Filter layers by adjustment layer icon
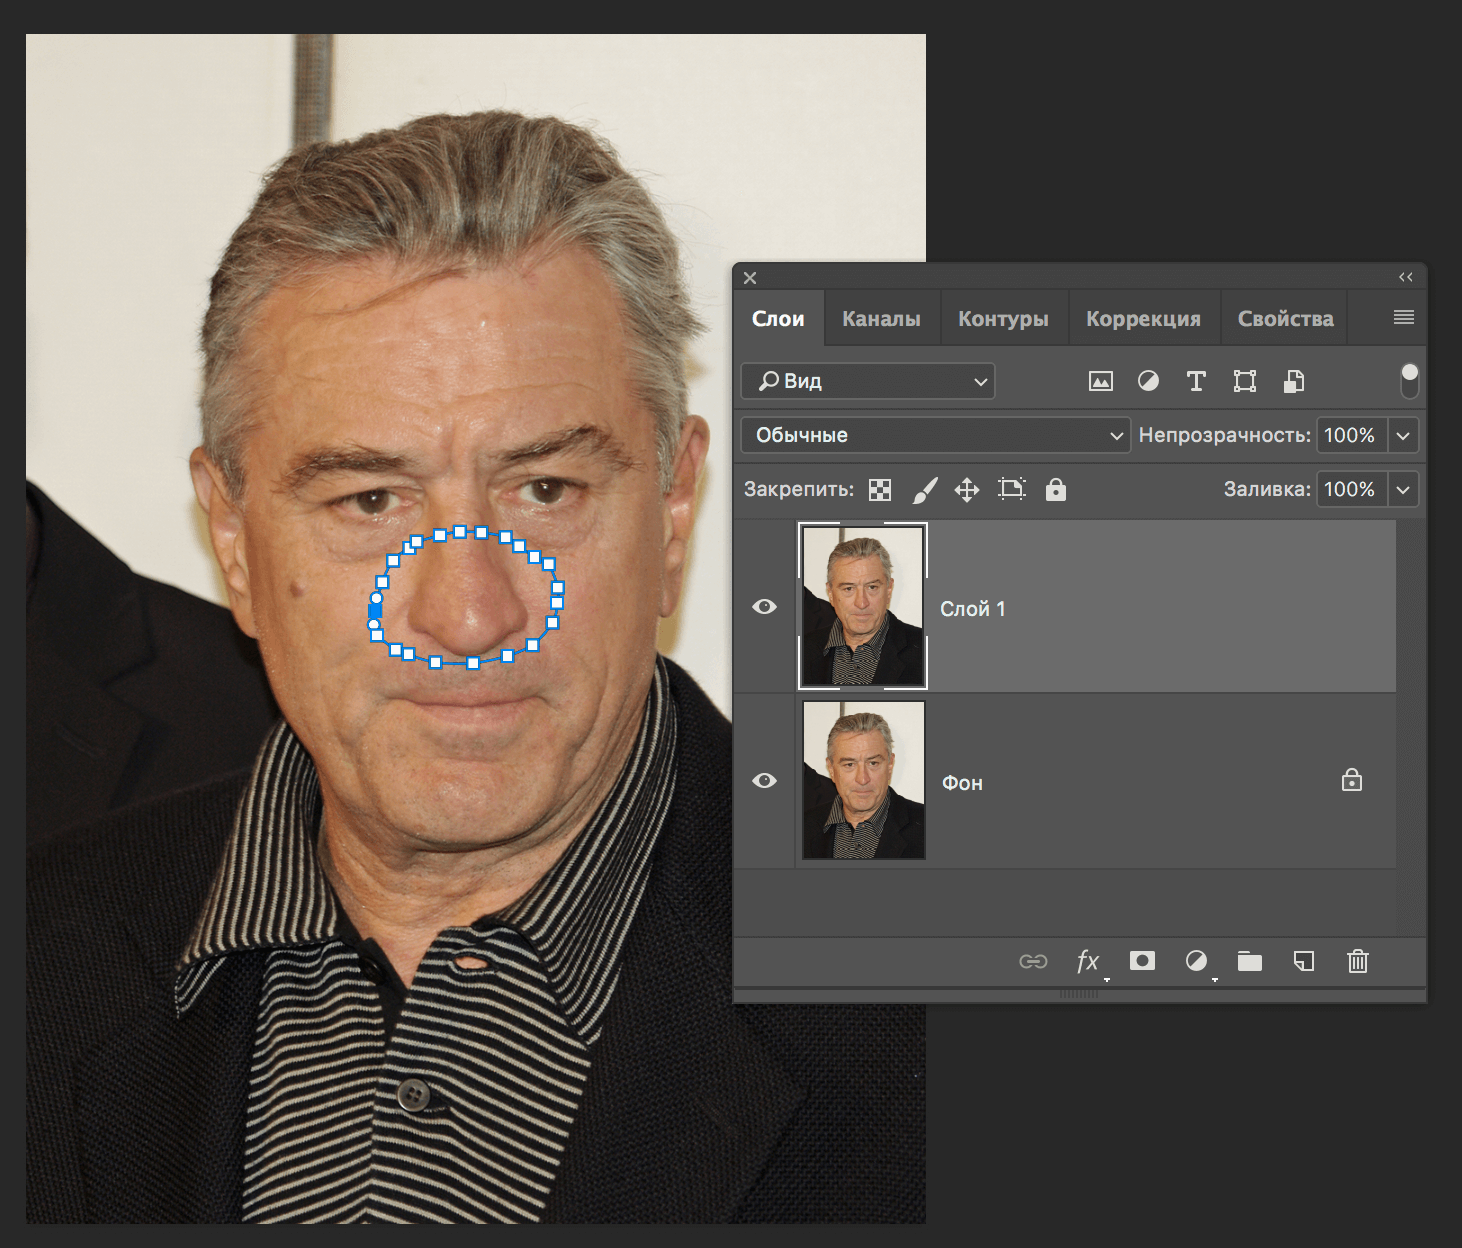Screen dimensions: 1462x1248 tap(1148, 381)
